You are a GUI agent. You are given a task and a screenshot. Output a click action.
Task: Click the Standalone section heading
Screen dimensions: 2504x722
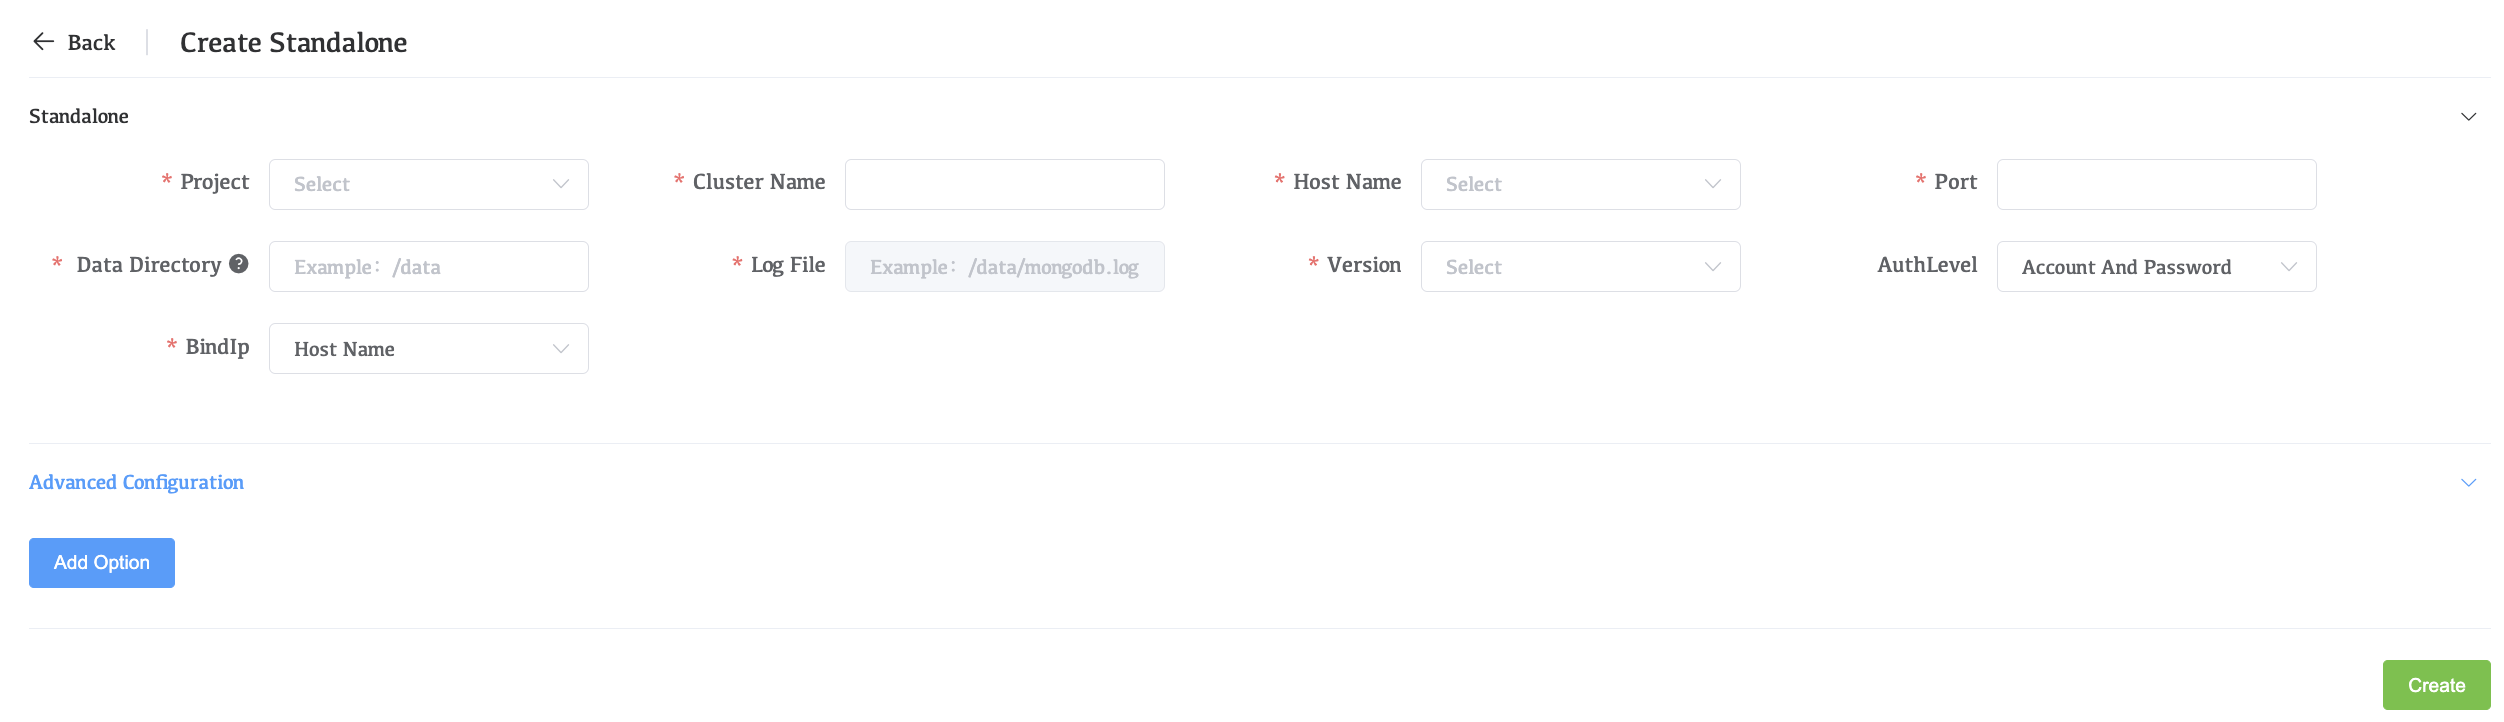click(79, 117)
